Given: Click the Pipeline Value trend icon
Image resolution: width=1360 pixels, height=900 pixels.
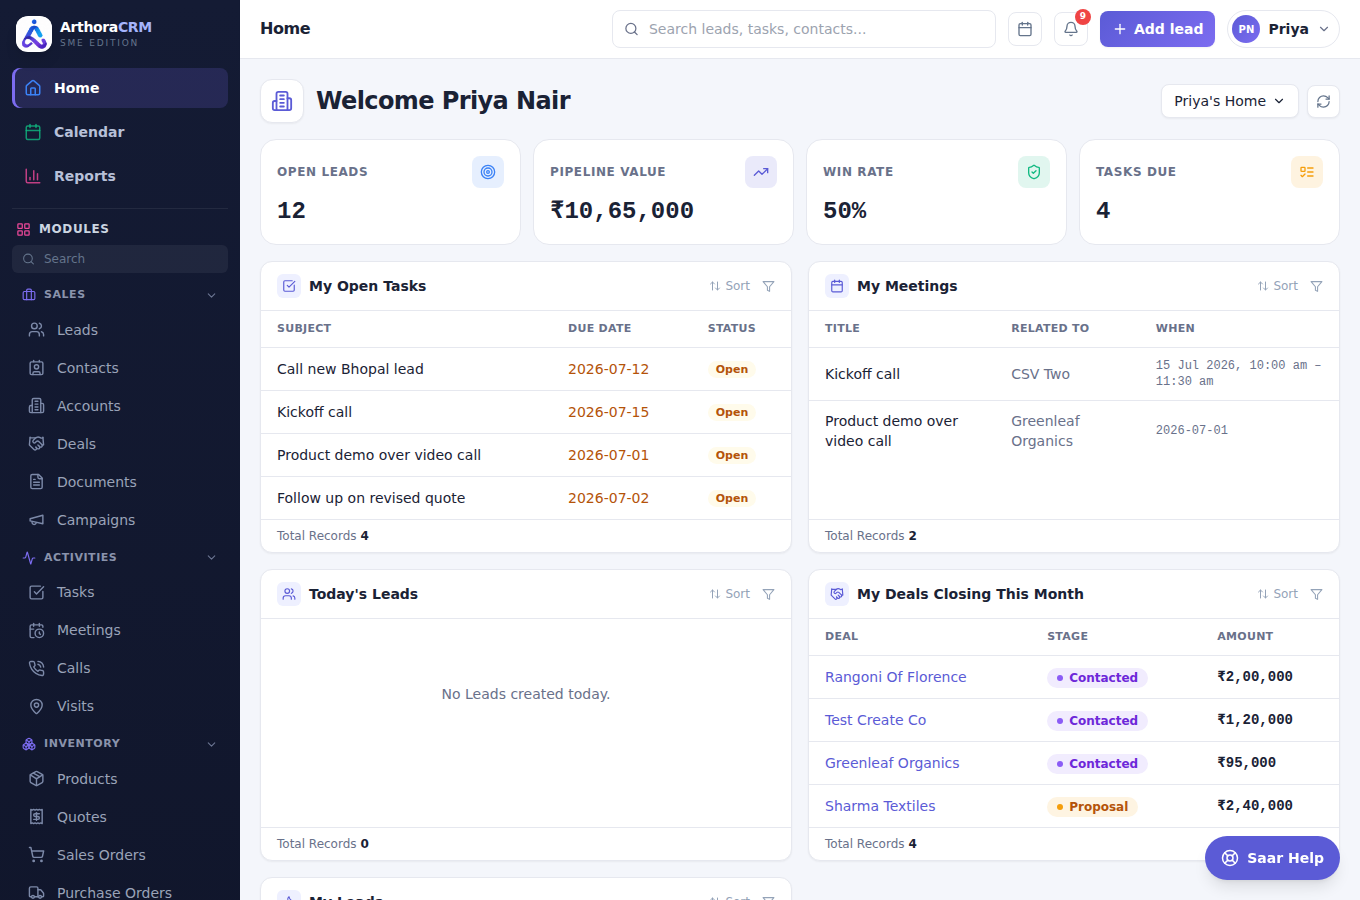Looking at the screenshot, I should coord(761,172).
